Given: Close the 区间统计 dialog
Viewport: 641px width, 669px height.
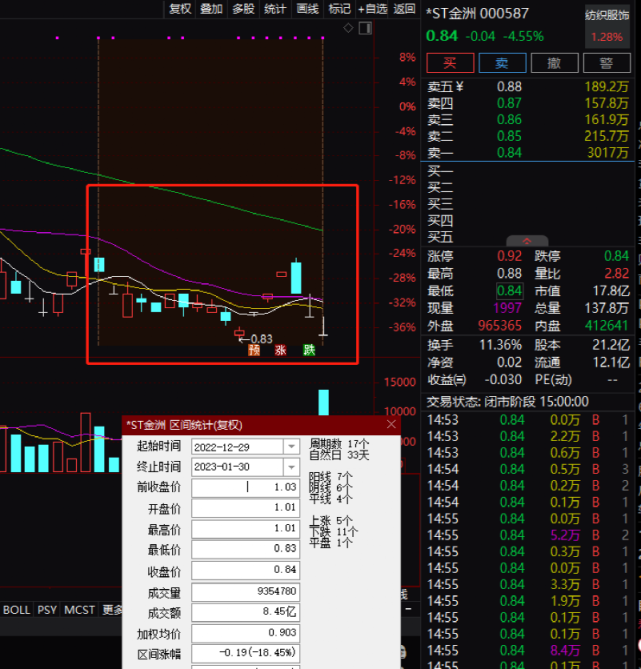Looking at the screenshot, I should click(x=391, y=425).
